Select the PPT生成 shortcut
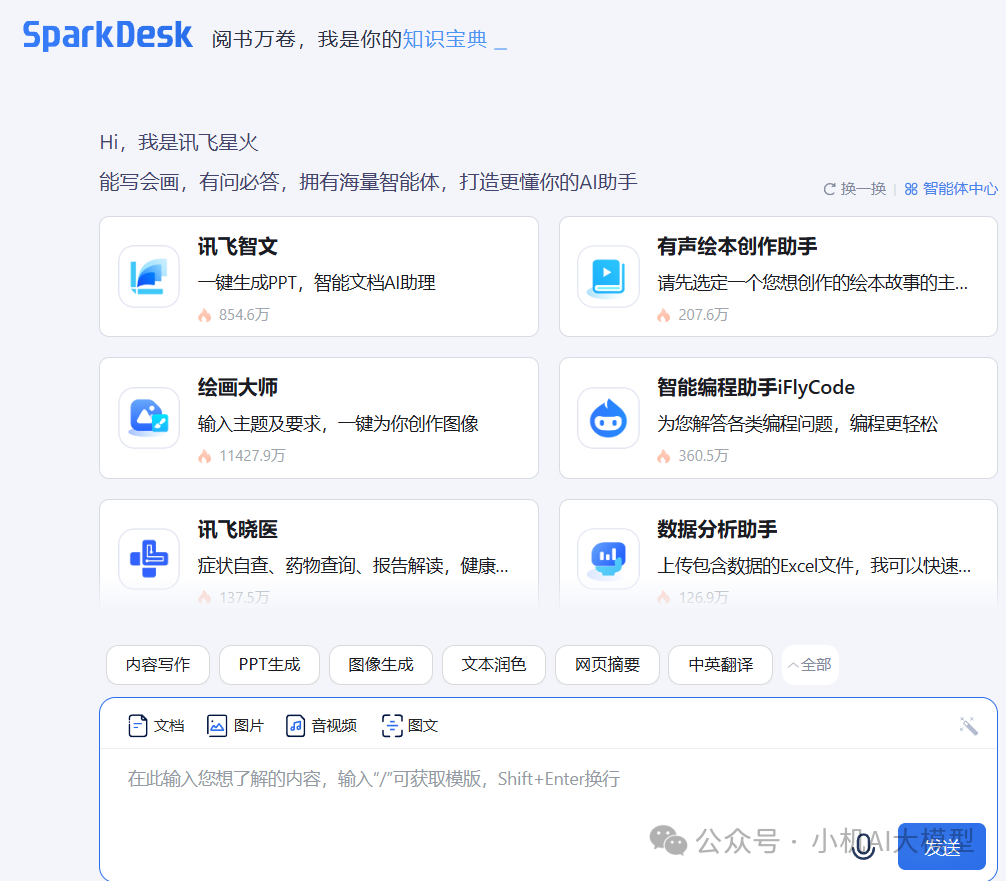The image size is (1006, 881). point(269,665)
